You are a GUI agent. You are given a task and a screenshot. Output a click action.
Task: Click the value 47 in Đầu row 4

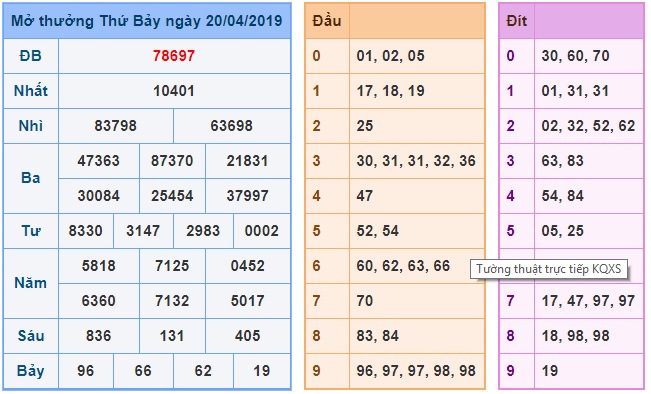pyautogui.click(x=365, y=196)
